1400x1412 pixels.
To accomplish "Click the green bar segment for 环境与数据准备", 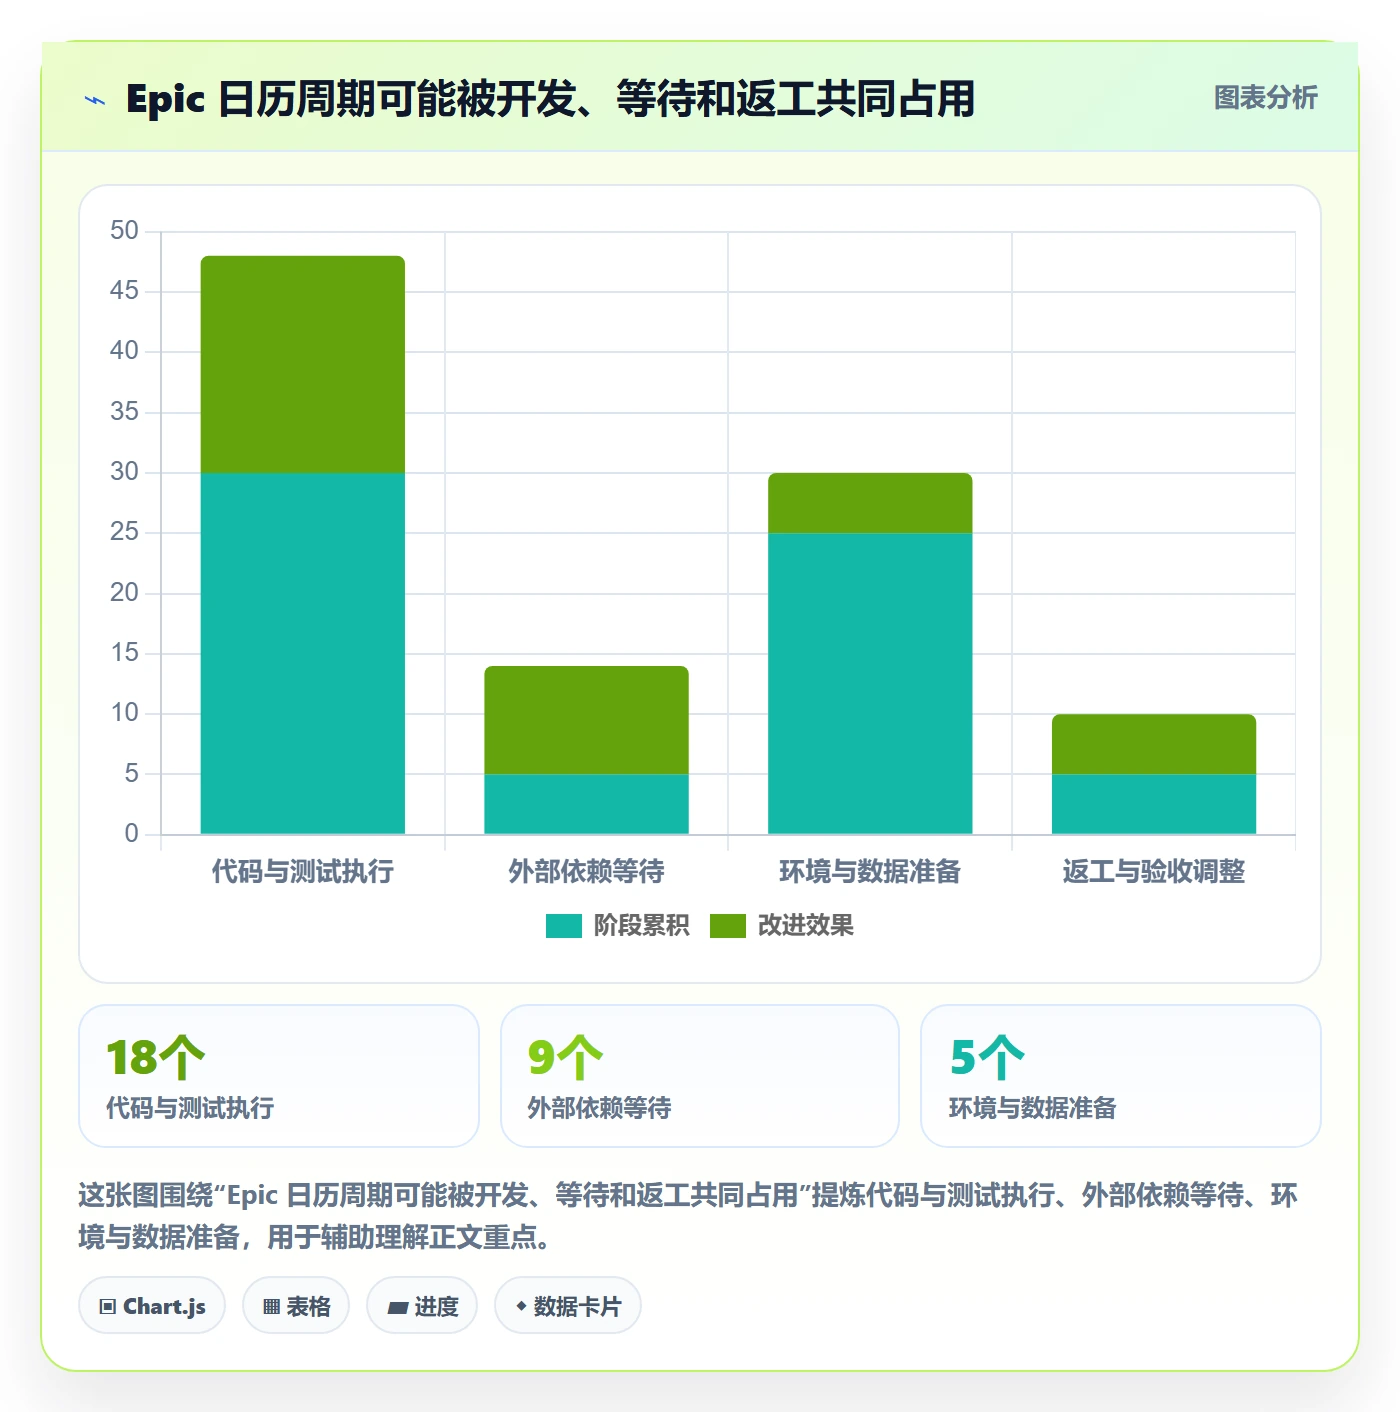I will pyautogui.click(x=870, y=503).
